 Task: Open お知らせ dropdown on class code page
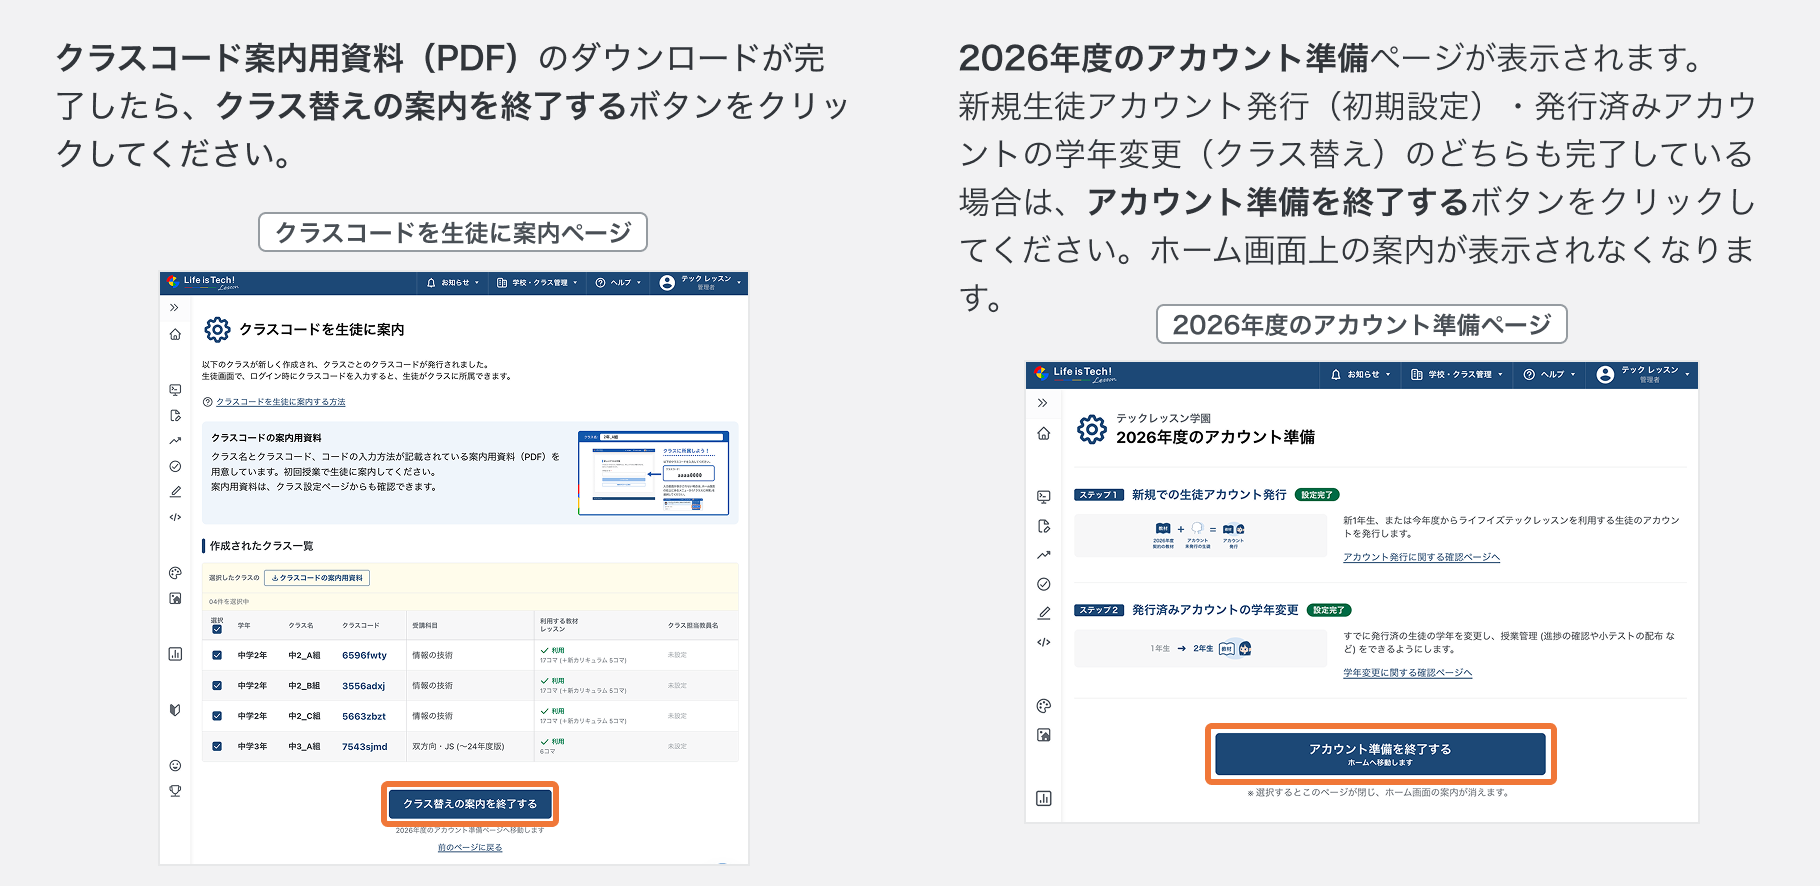click(x=453, y=283)
